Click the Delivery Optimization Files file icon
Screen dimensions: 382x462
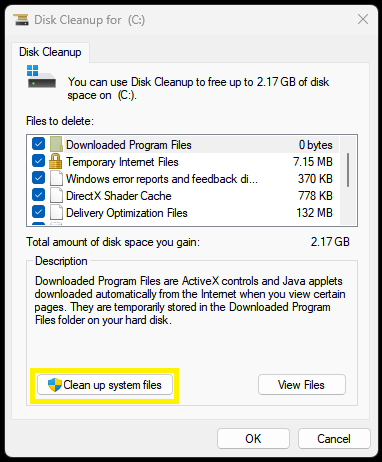(56, 213)
